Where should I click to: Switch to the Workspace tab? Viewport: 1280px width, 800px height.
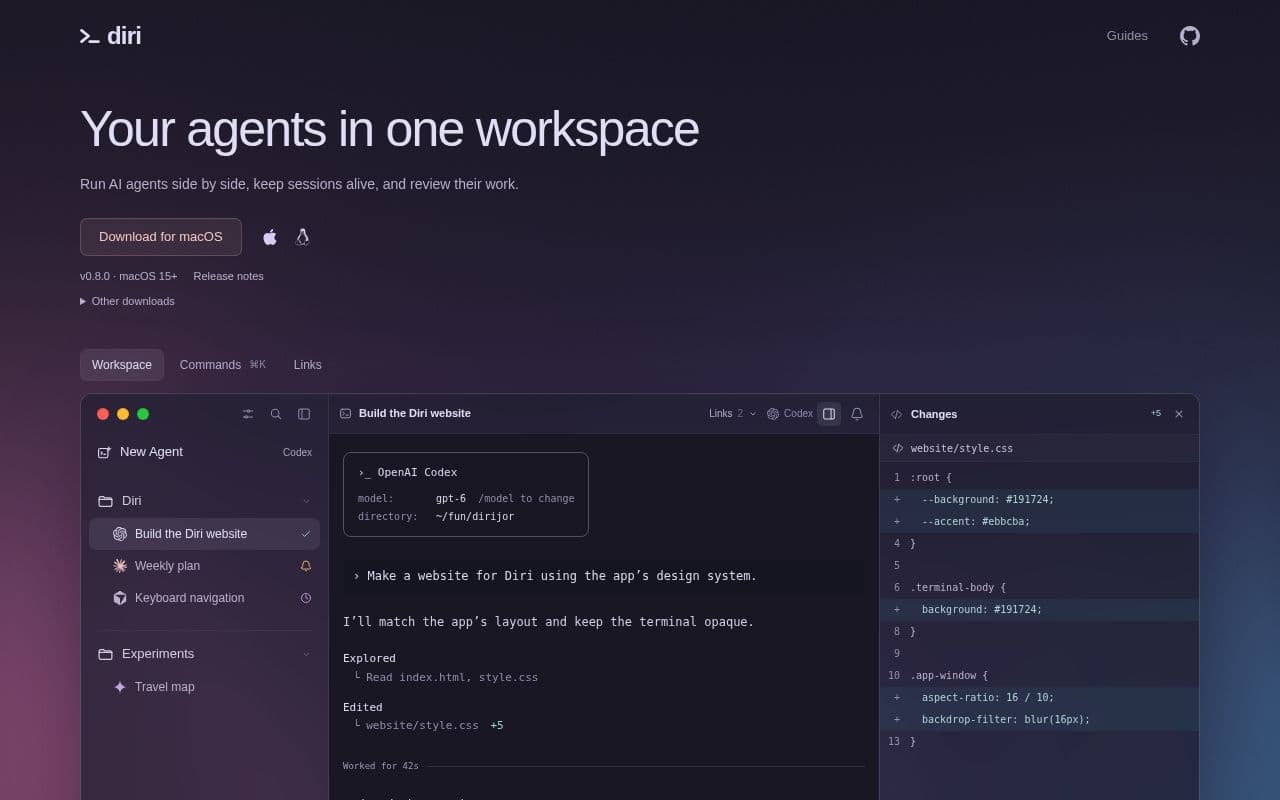click(122, 365)
